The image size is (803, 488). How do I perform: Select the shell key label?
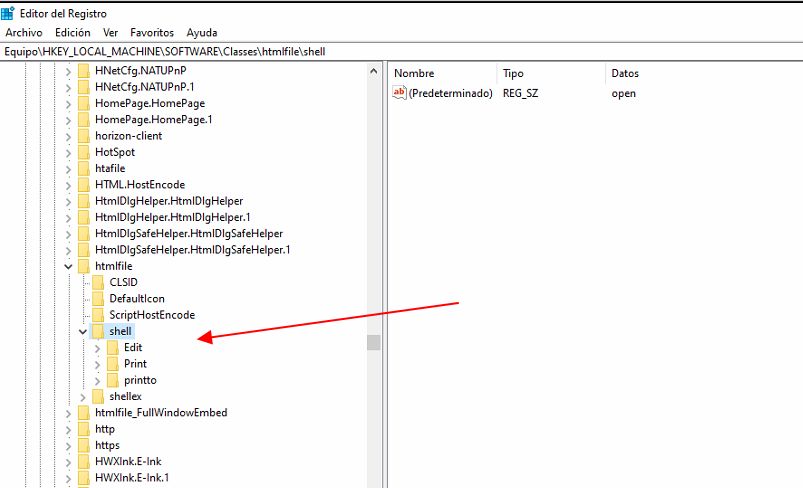pos(120,331)
